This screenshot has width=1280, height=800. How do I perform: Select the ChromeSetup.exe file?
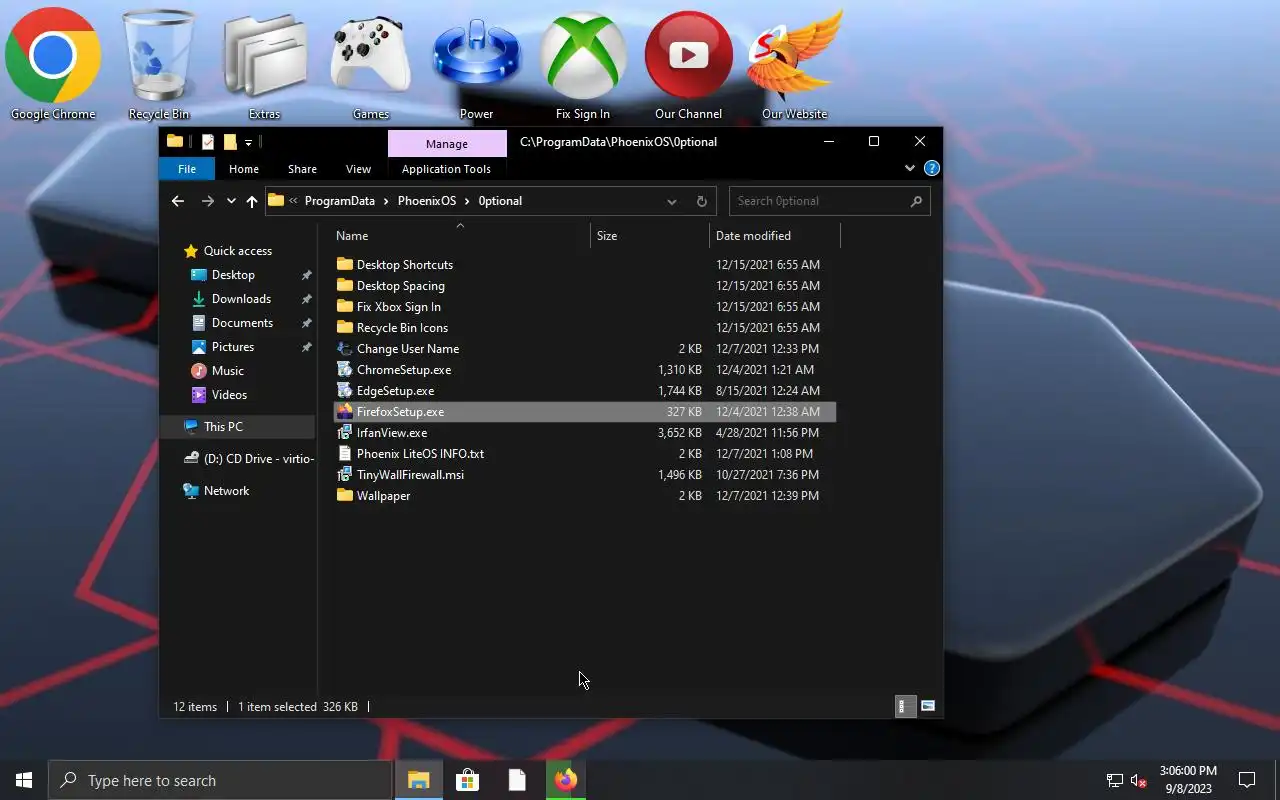[x=585, y=370]
